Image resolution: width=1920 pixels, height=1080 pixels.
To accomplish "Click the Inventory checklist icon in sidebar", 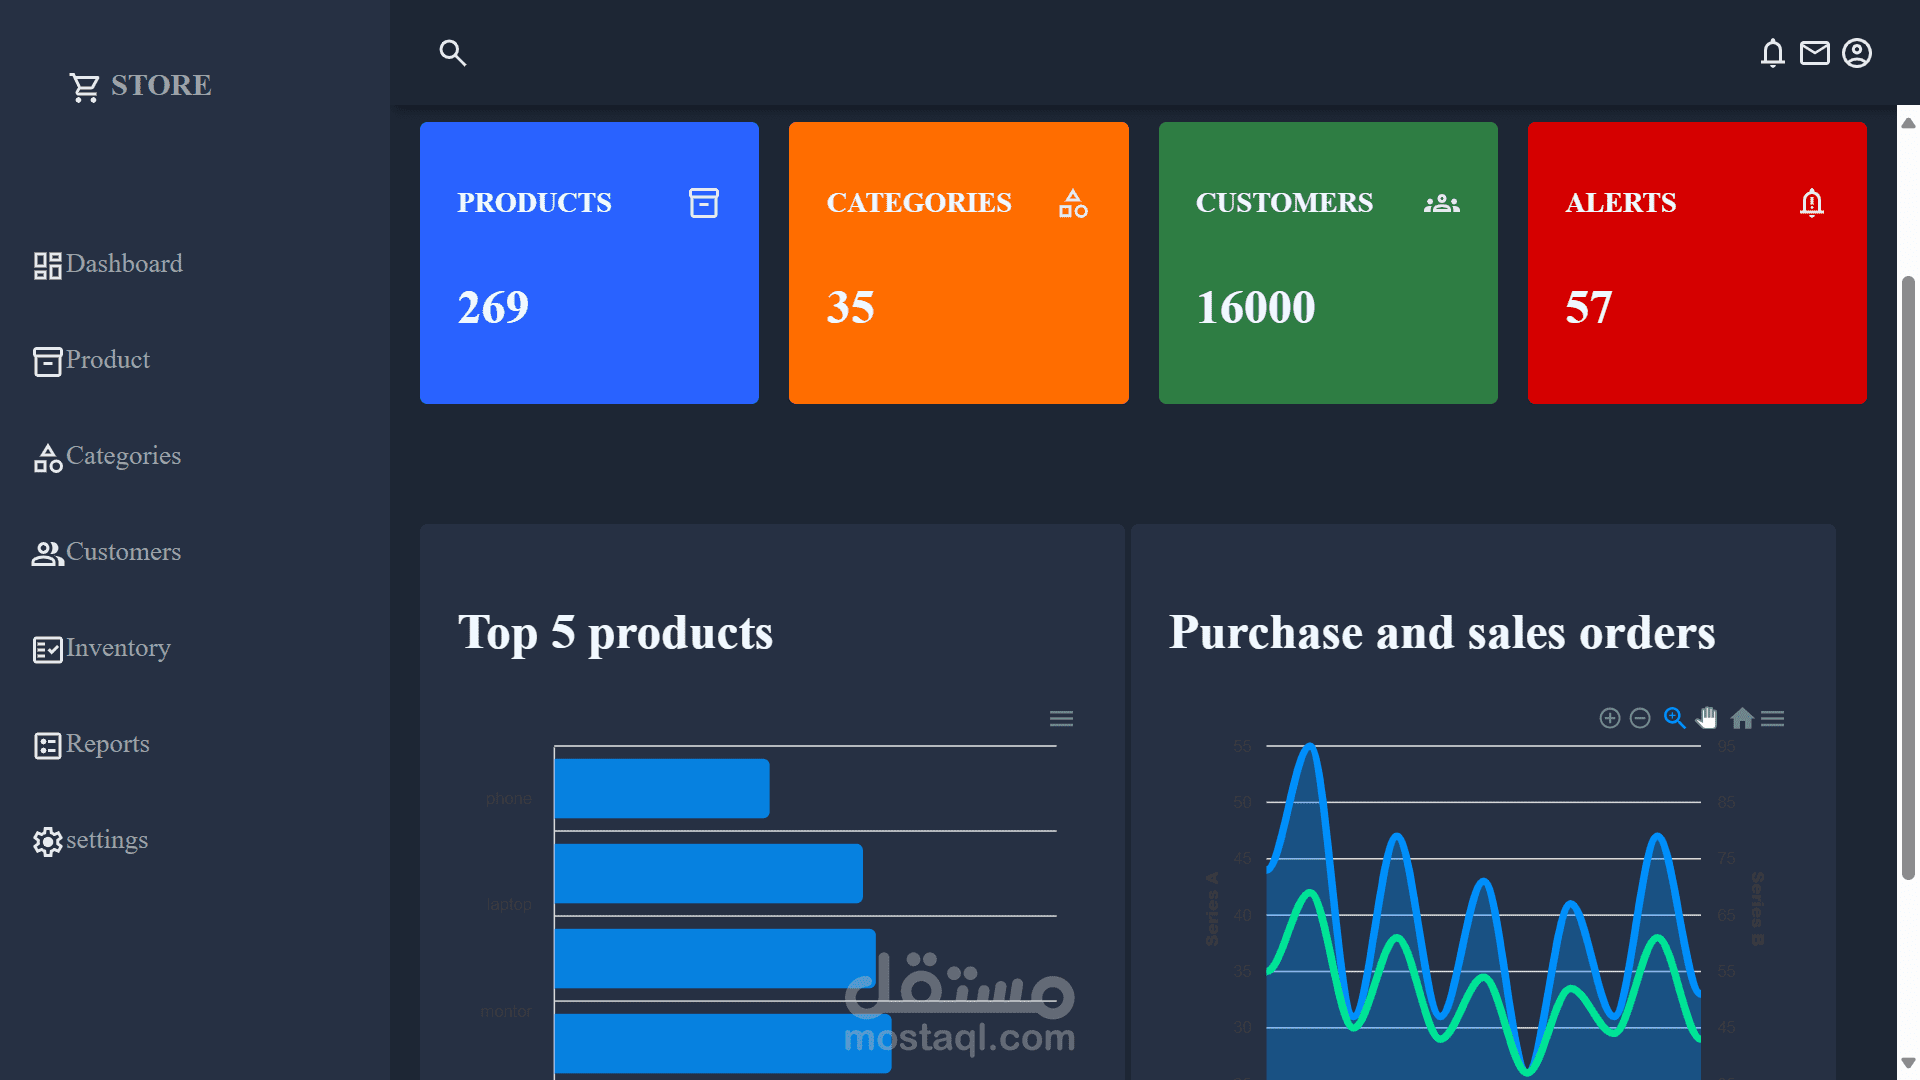I will pyautogui.click(x=48, y=650).
